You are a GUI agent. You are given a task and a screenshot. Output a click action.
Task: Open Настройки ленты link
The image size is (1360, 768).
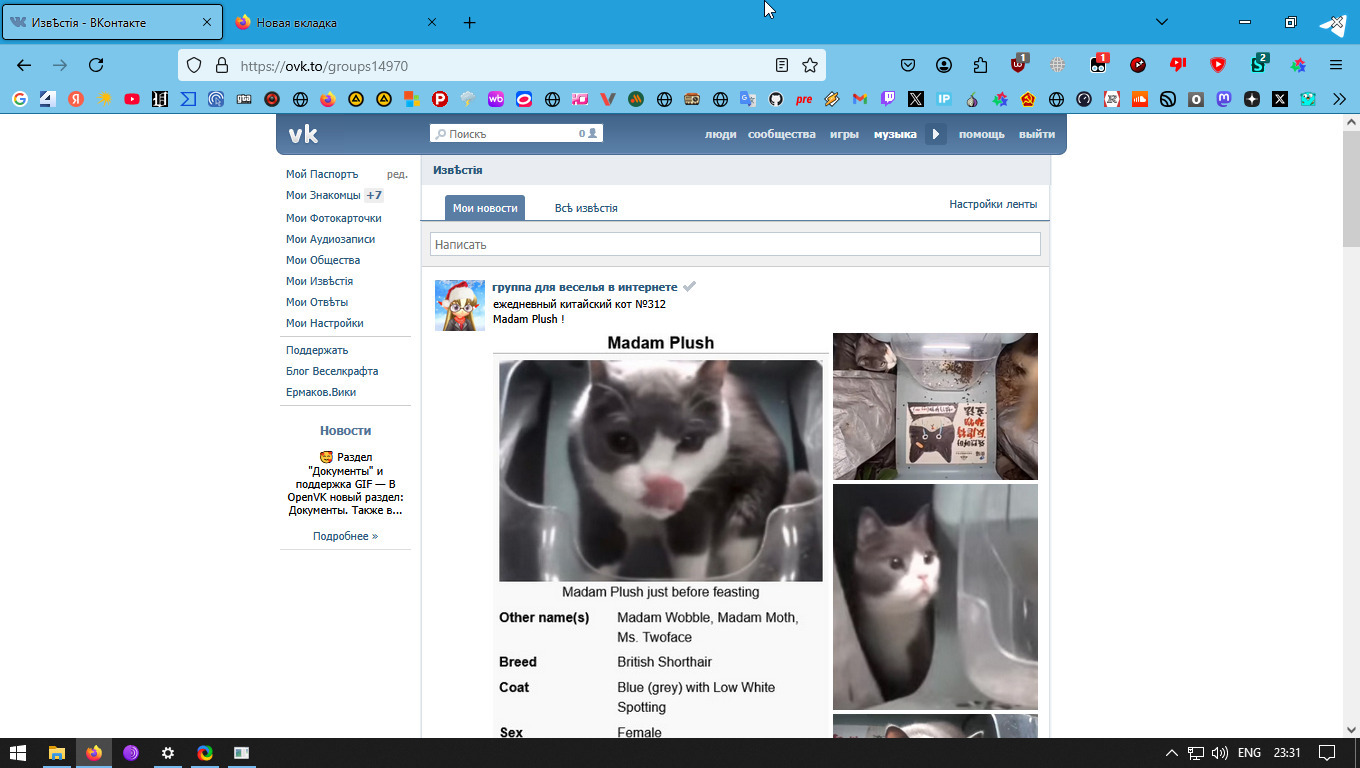coord(993,204)
